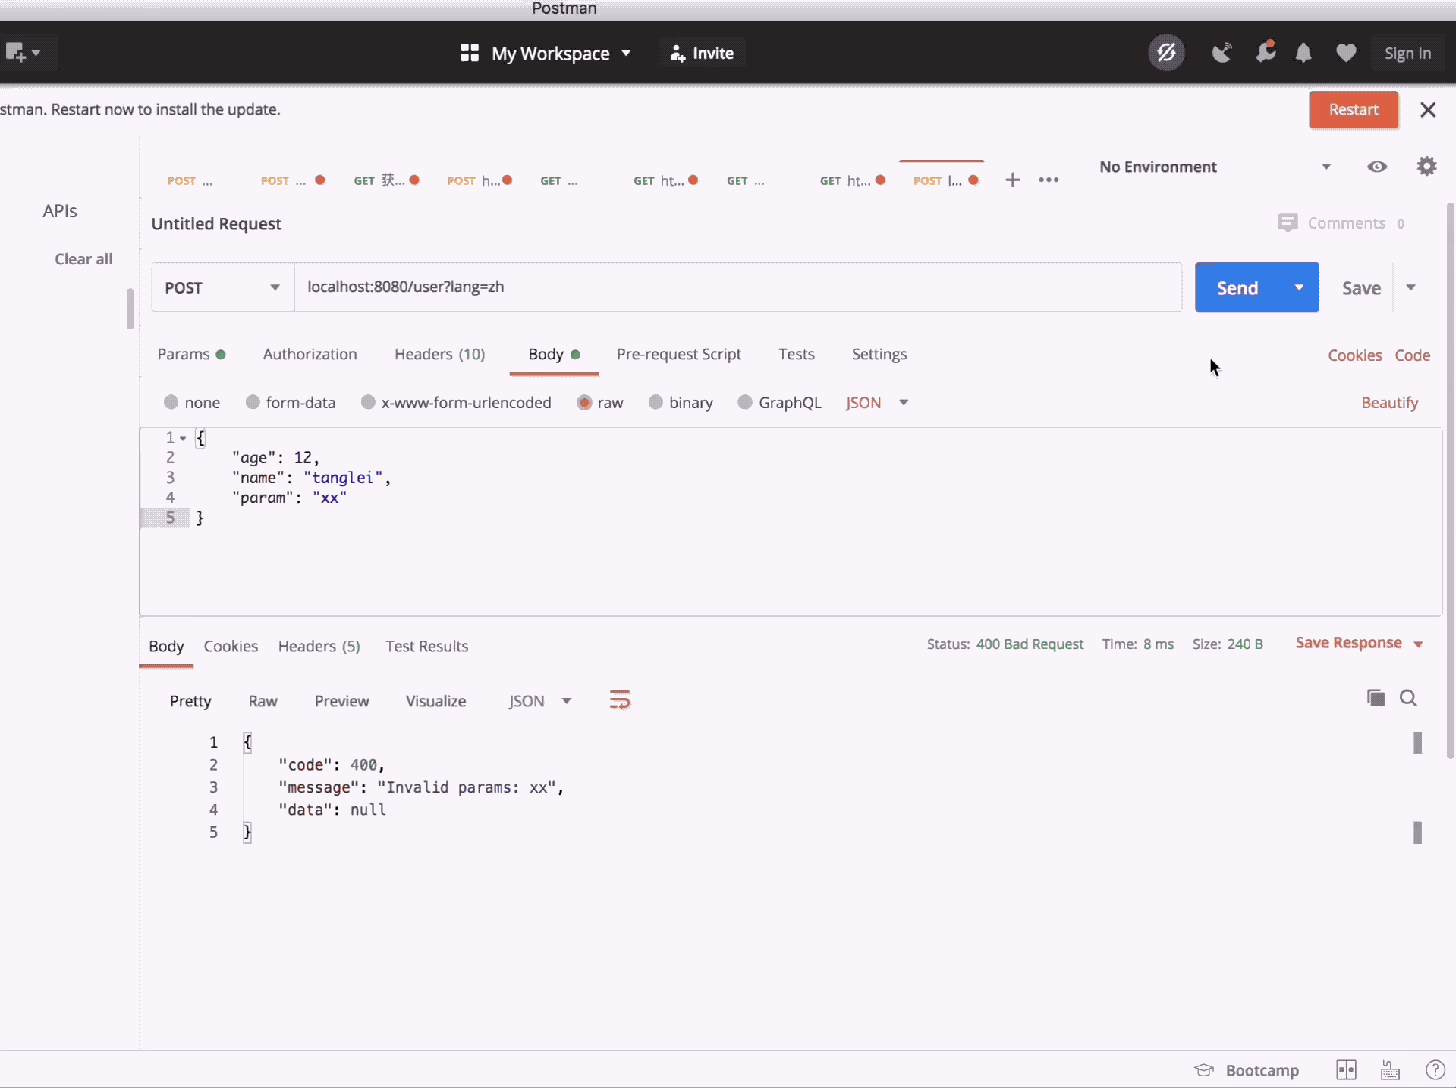Collapse the JSON fold arrow on line 1
The width and height of the screenshot is (1456, 1088).
(183, 438)
